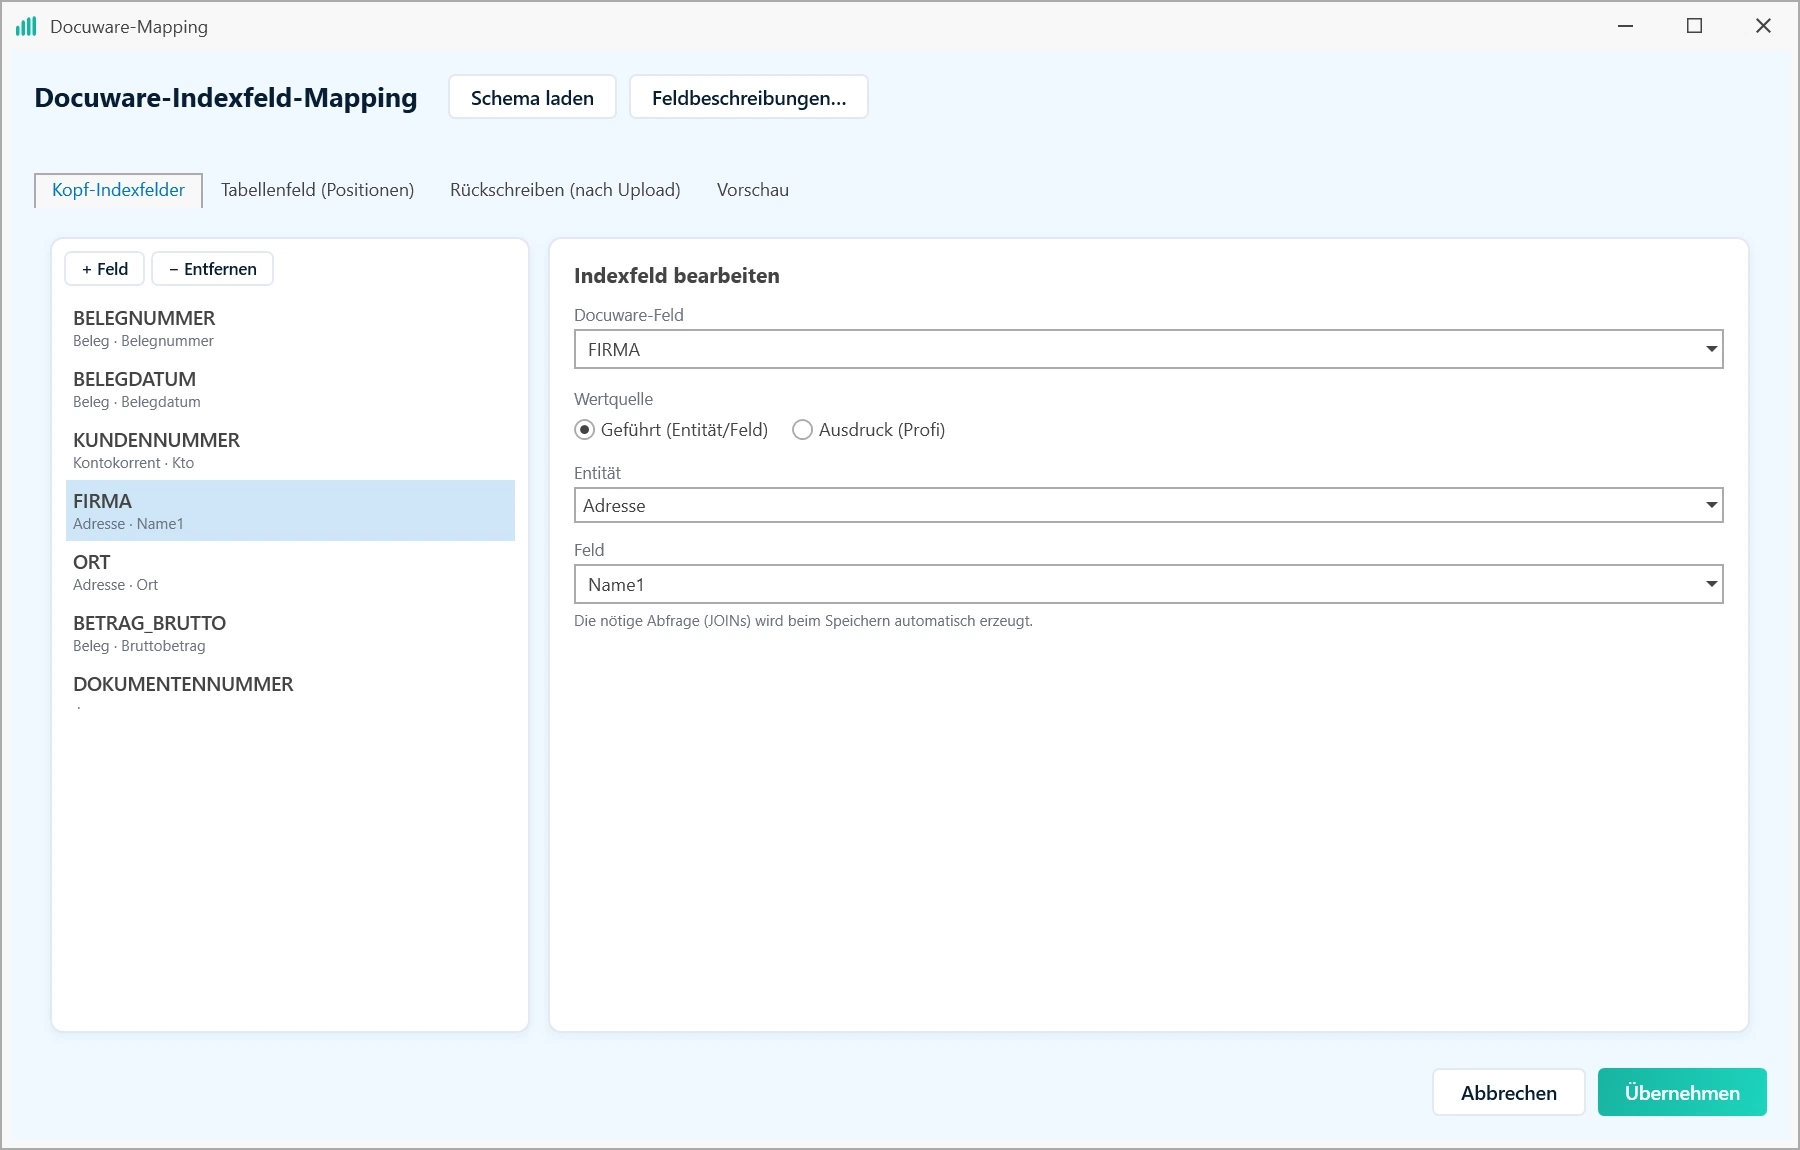The height and width of the screenshot is (1150, 1800).
Task: Show the Vorschau tab
Action: (753, 190)
